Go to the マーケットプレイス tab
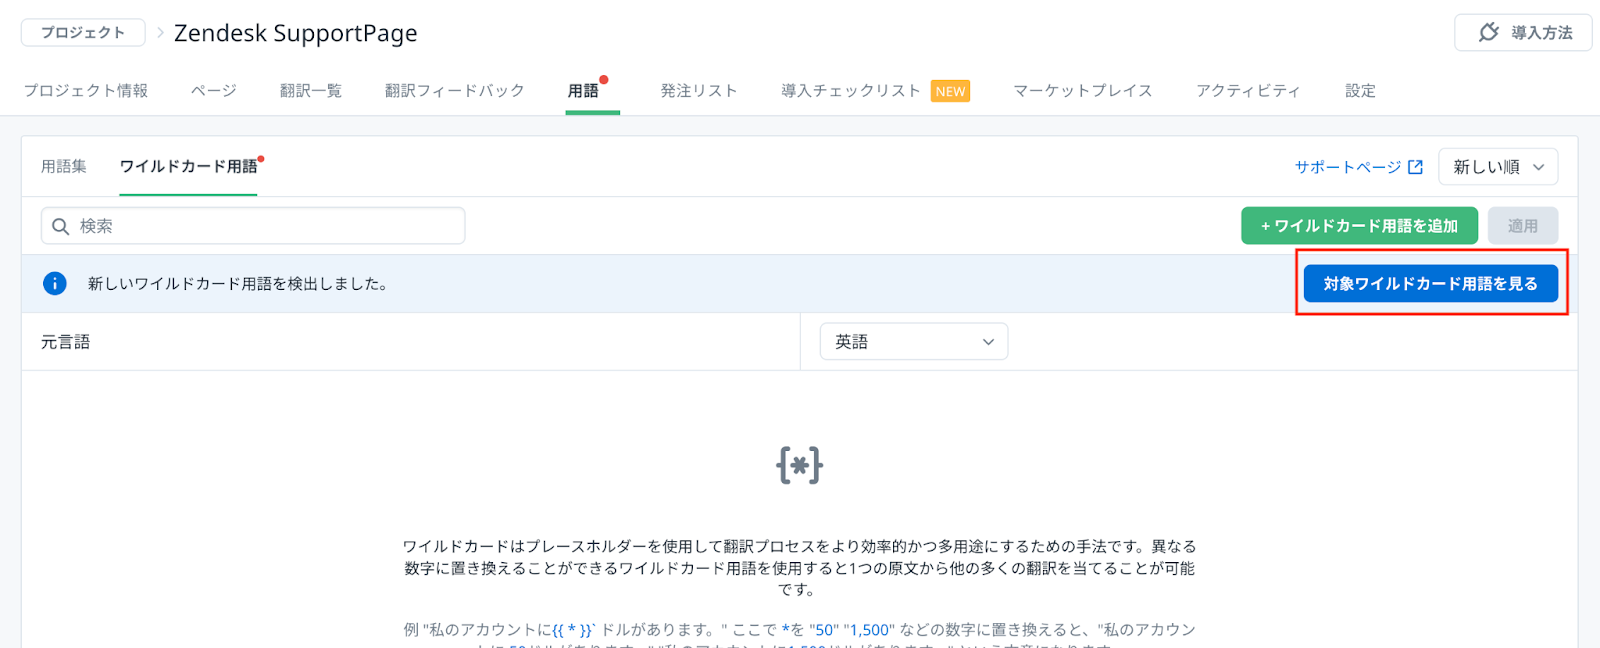The image size is (1600, 648). click(x=1082, y=91)
